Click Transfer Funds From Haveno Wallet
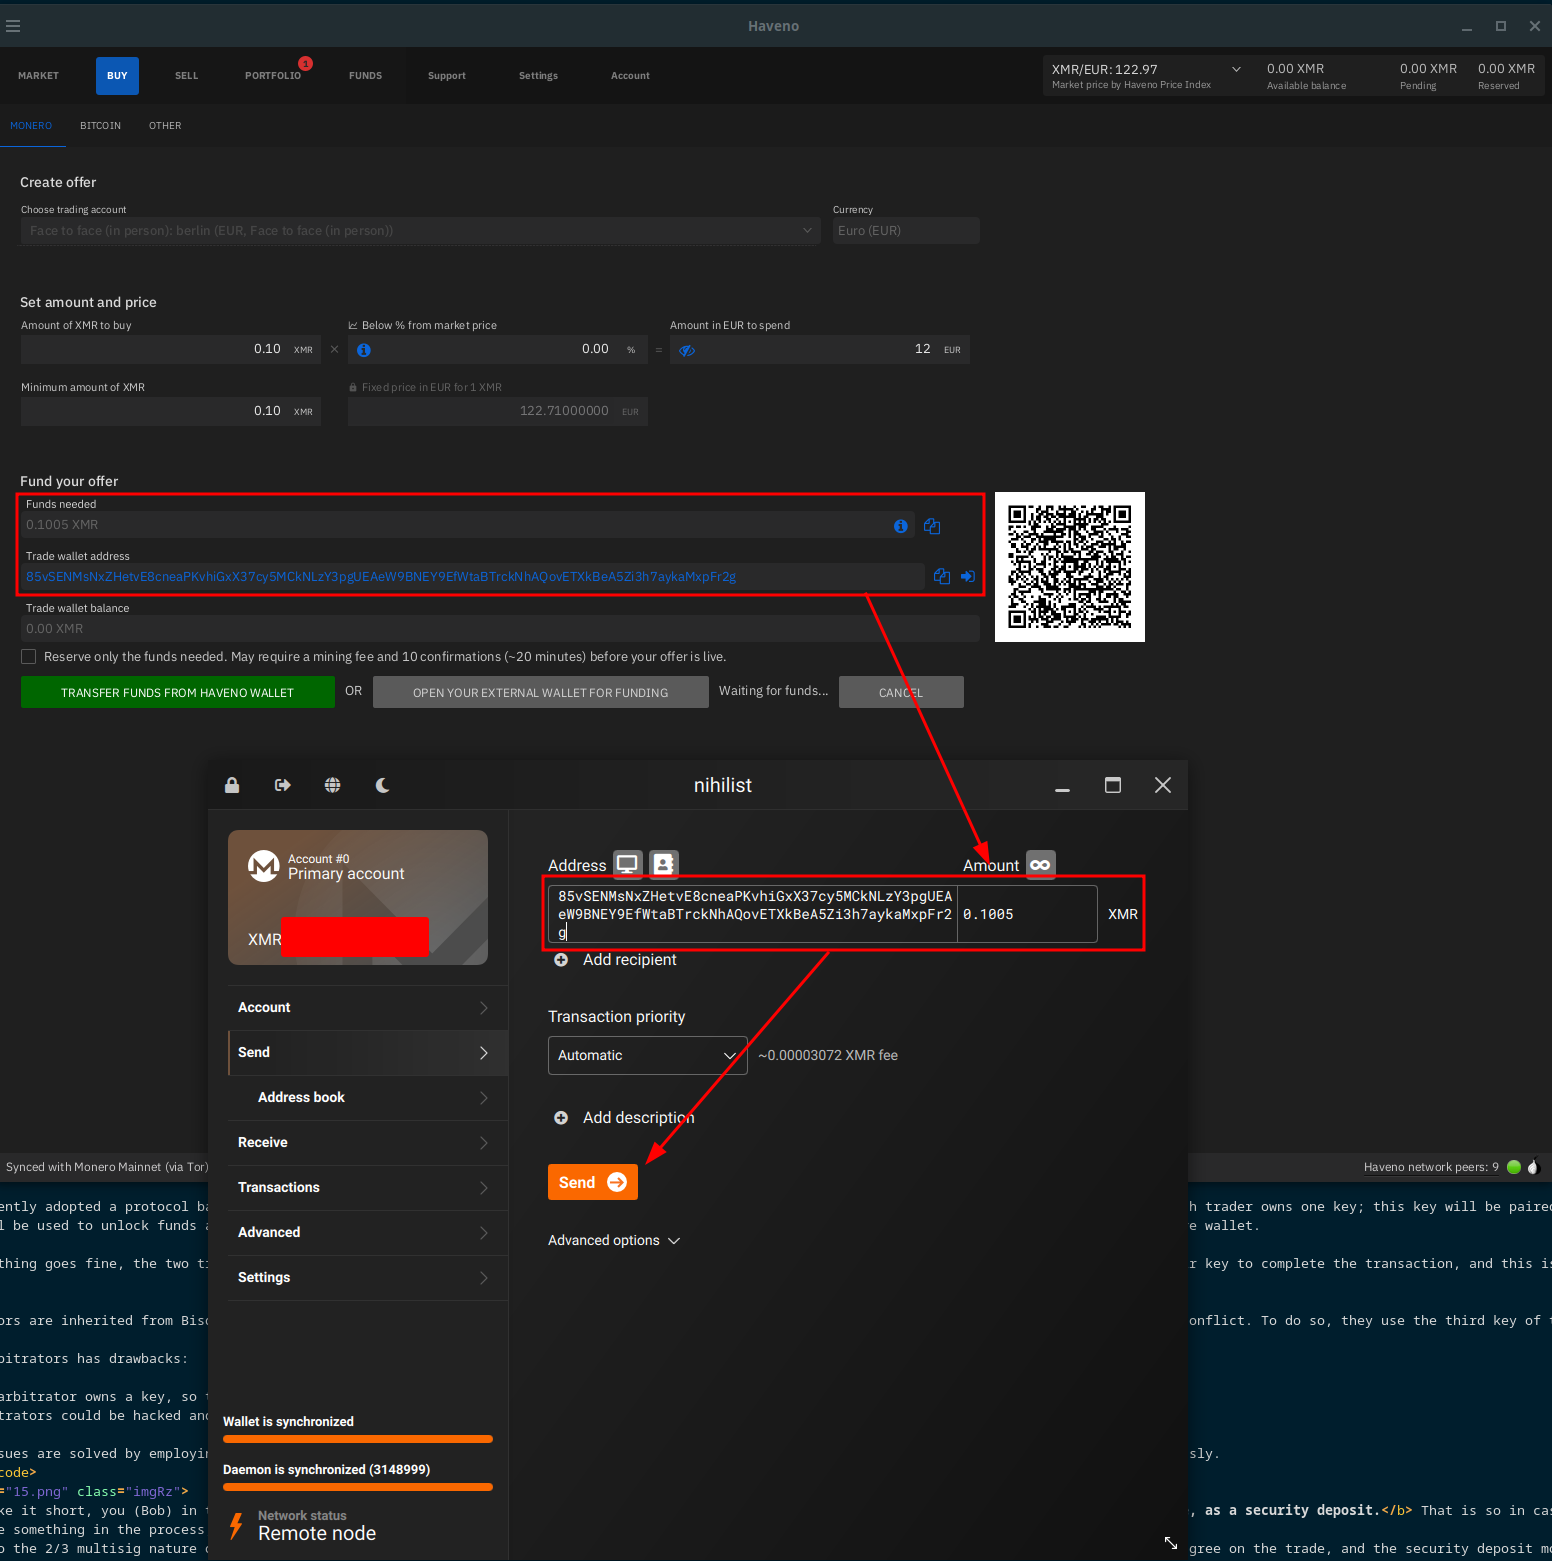 (x=178, y=692)
